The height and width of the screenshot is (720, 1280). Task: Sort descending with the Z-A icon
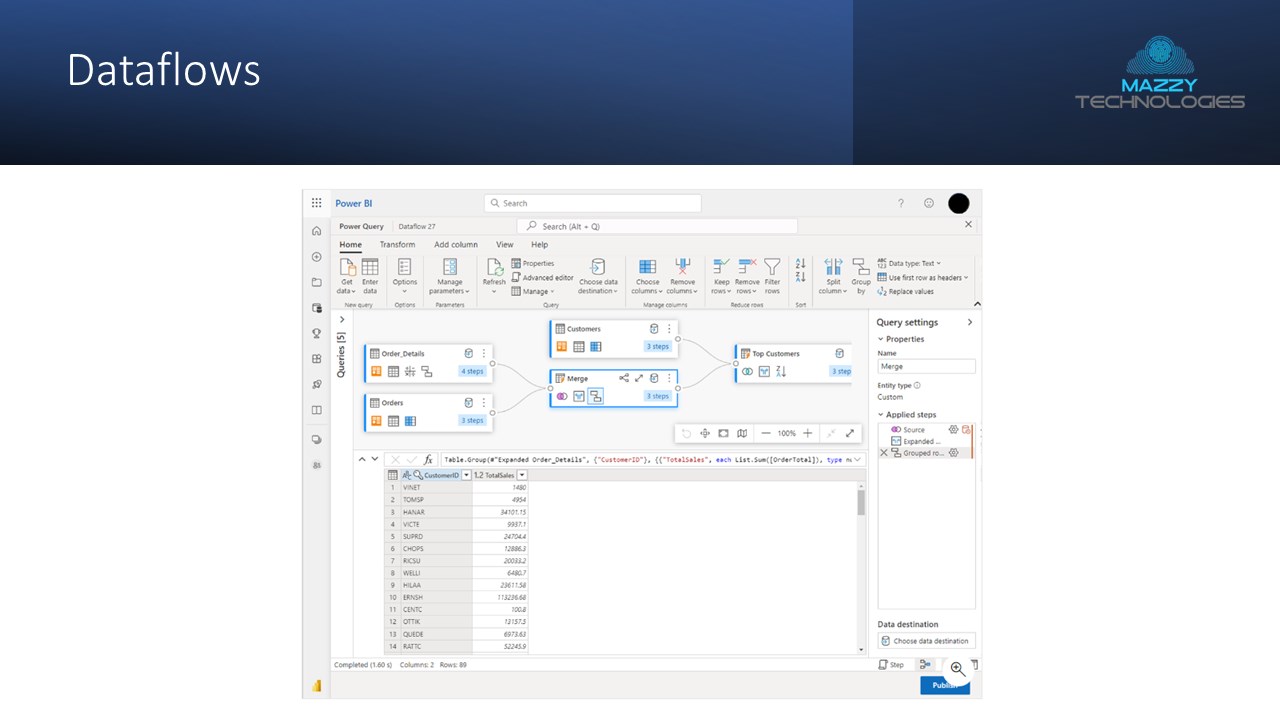click(x=800, y=277)
